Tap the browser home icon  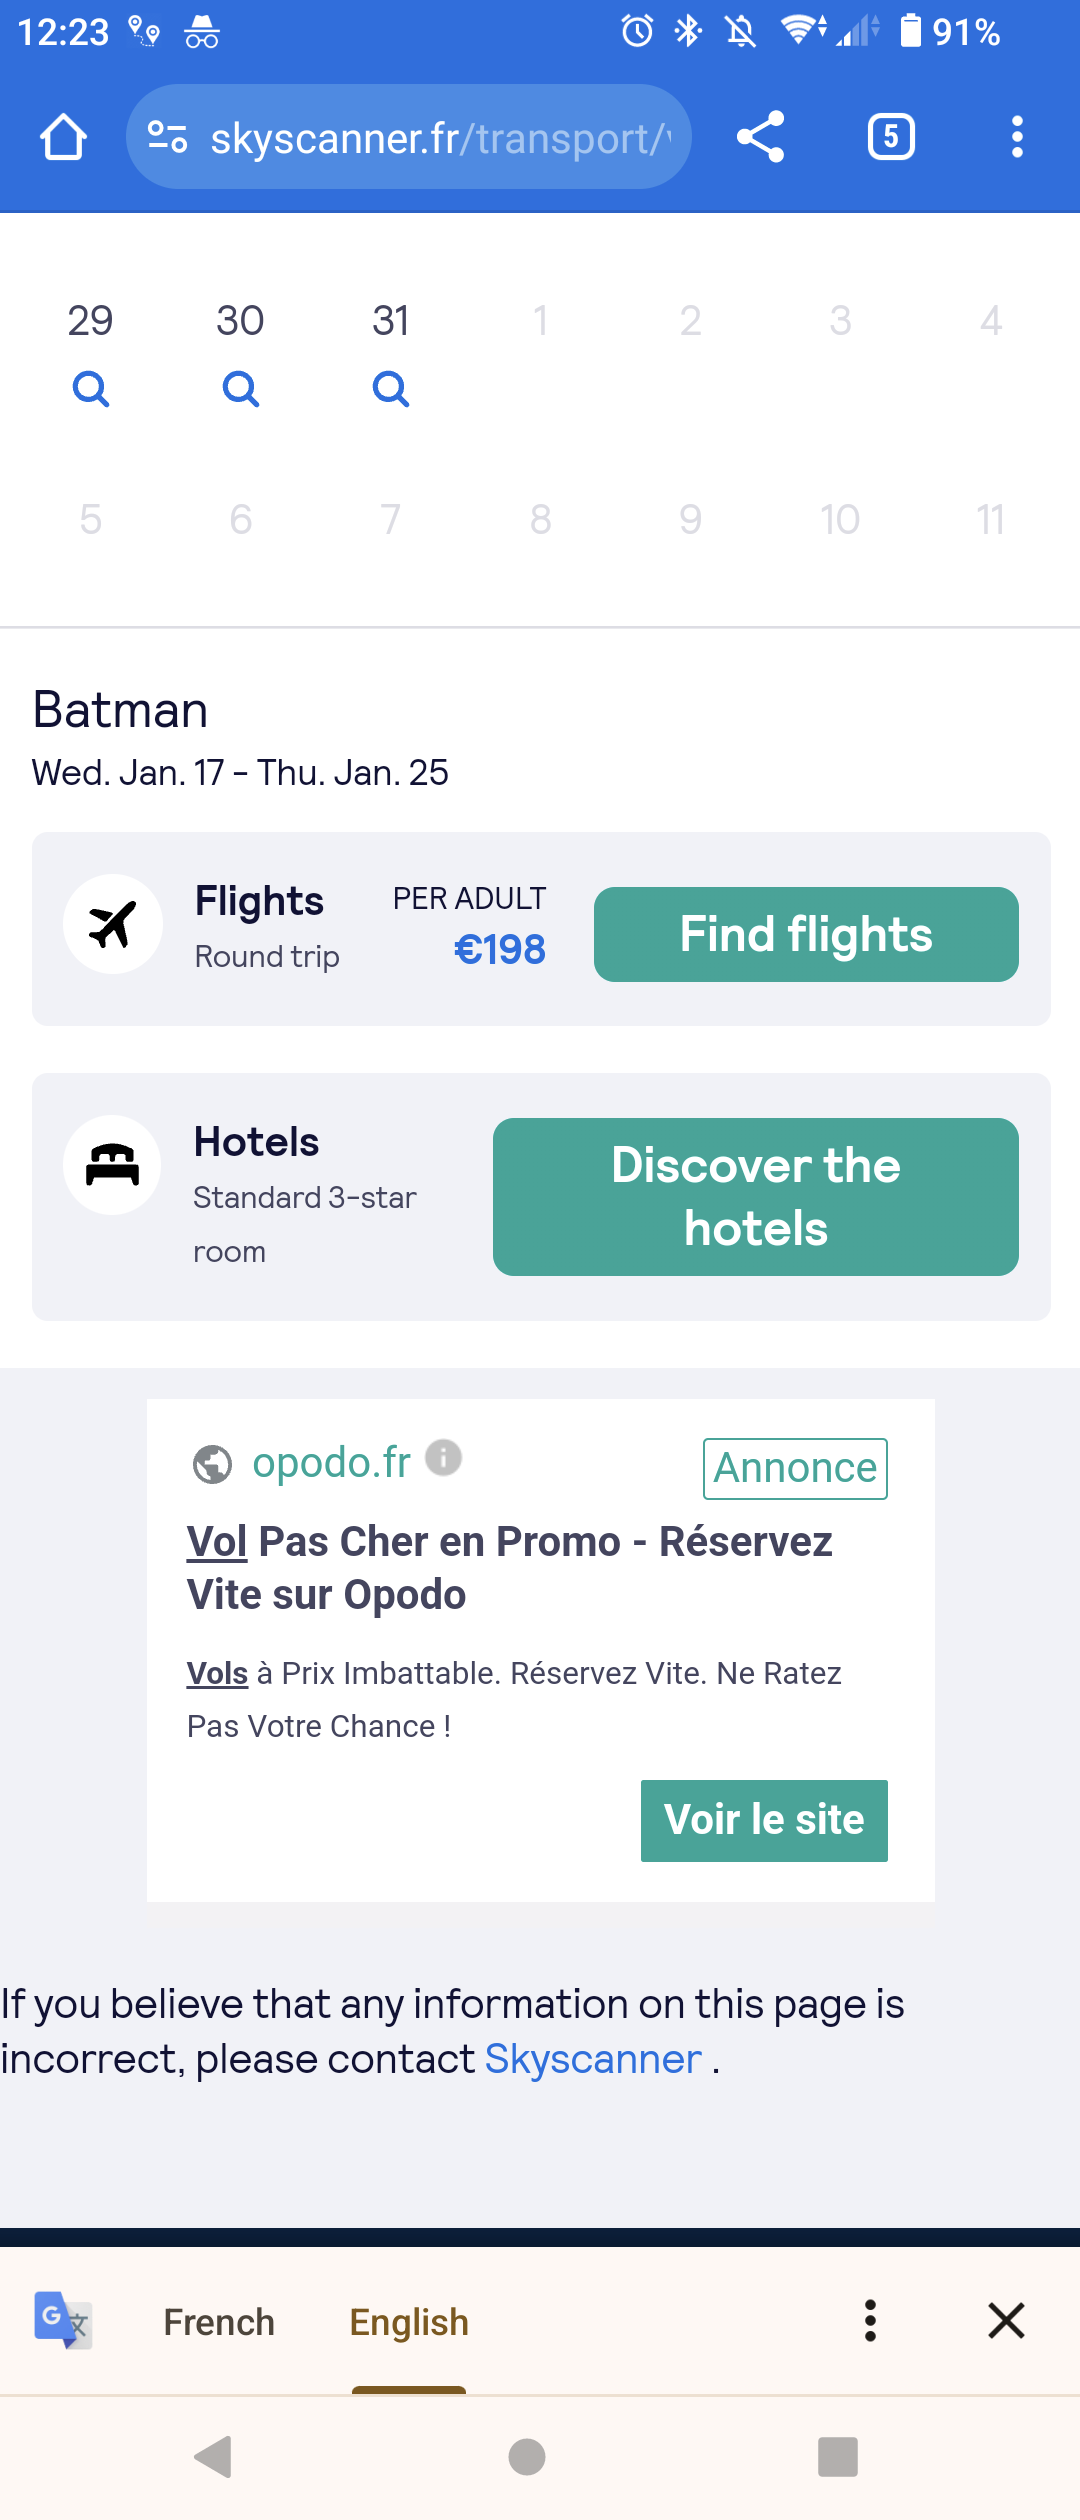[63, 137]
